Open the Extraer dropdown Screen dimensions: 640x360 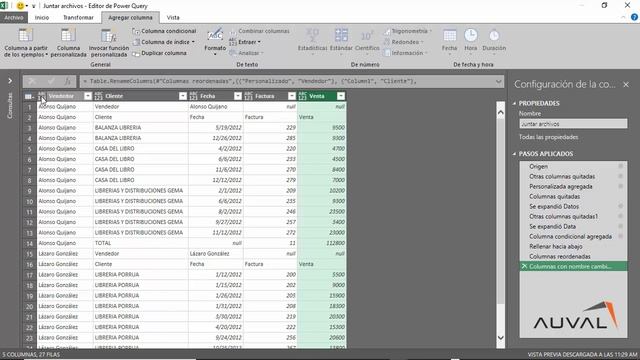point(244,42)
